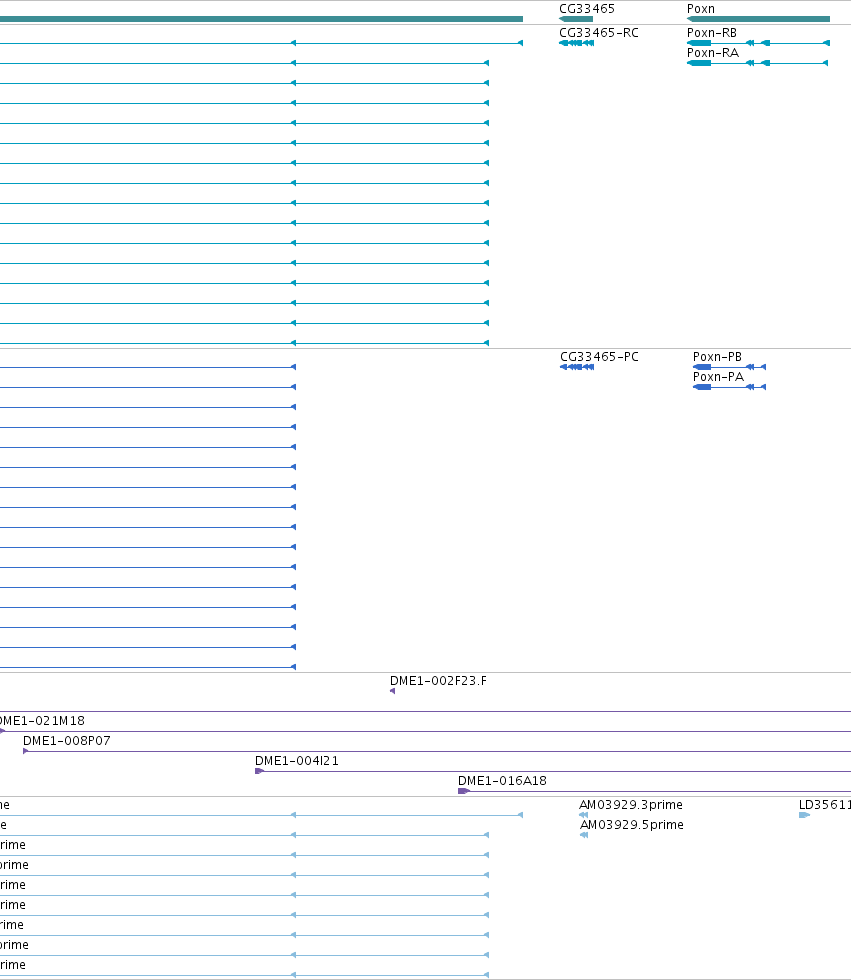This screenshot has width=851, height=980.
Task: Open the DME1-008P07 BAC feature
Action: [x=437, y=751]
